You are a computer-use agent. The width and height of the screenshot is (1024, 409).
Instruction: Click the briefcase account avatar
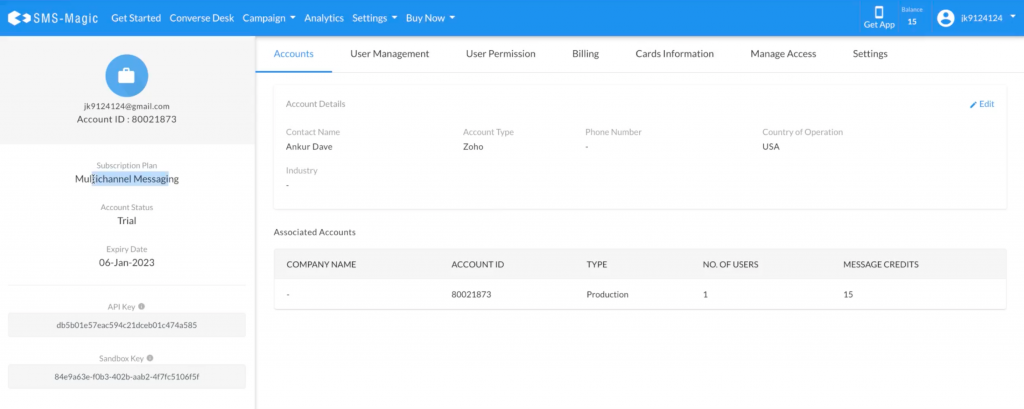pyautogui.click(x=126, y=75)
